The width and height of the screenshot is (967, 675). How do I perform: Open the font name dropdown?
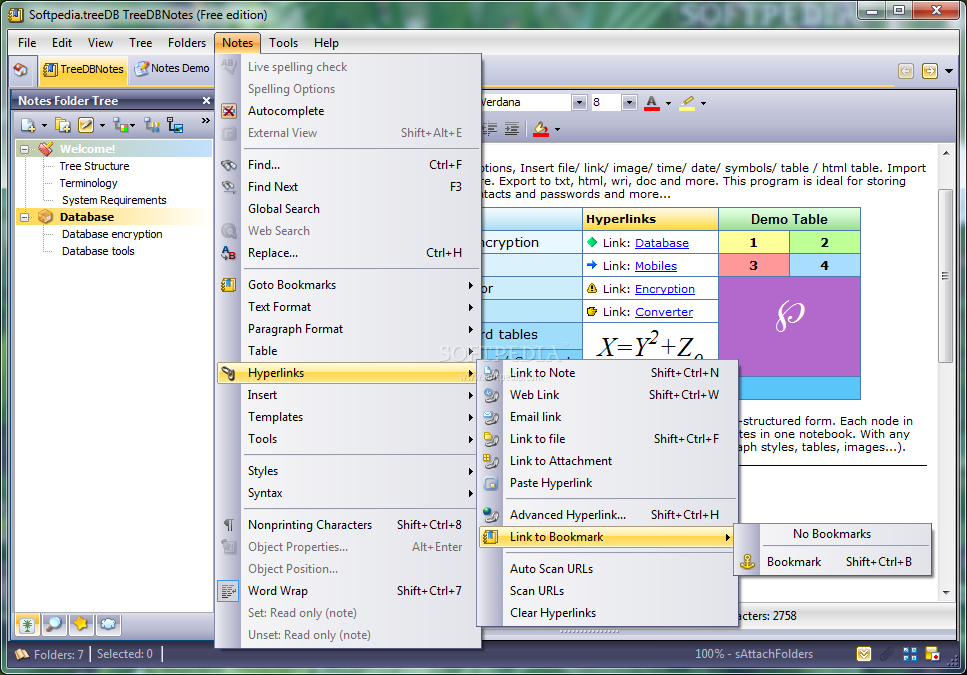579,102
